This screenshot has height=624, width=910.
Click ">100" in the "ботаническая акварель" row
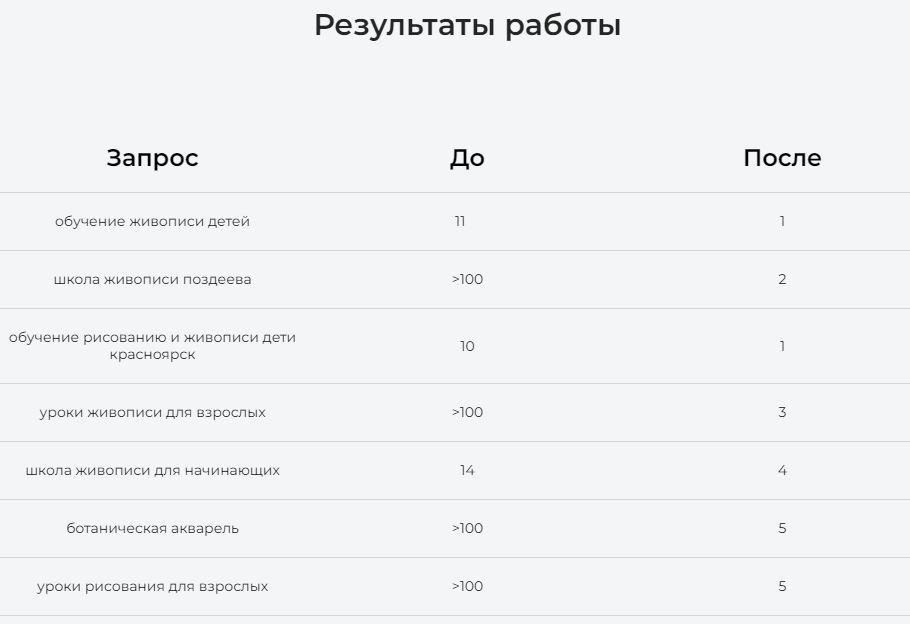[x=467, y=528]
